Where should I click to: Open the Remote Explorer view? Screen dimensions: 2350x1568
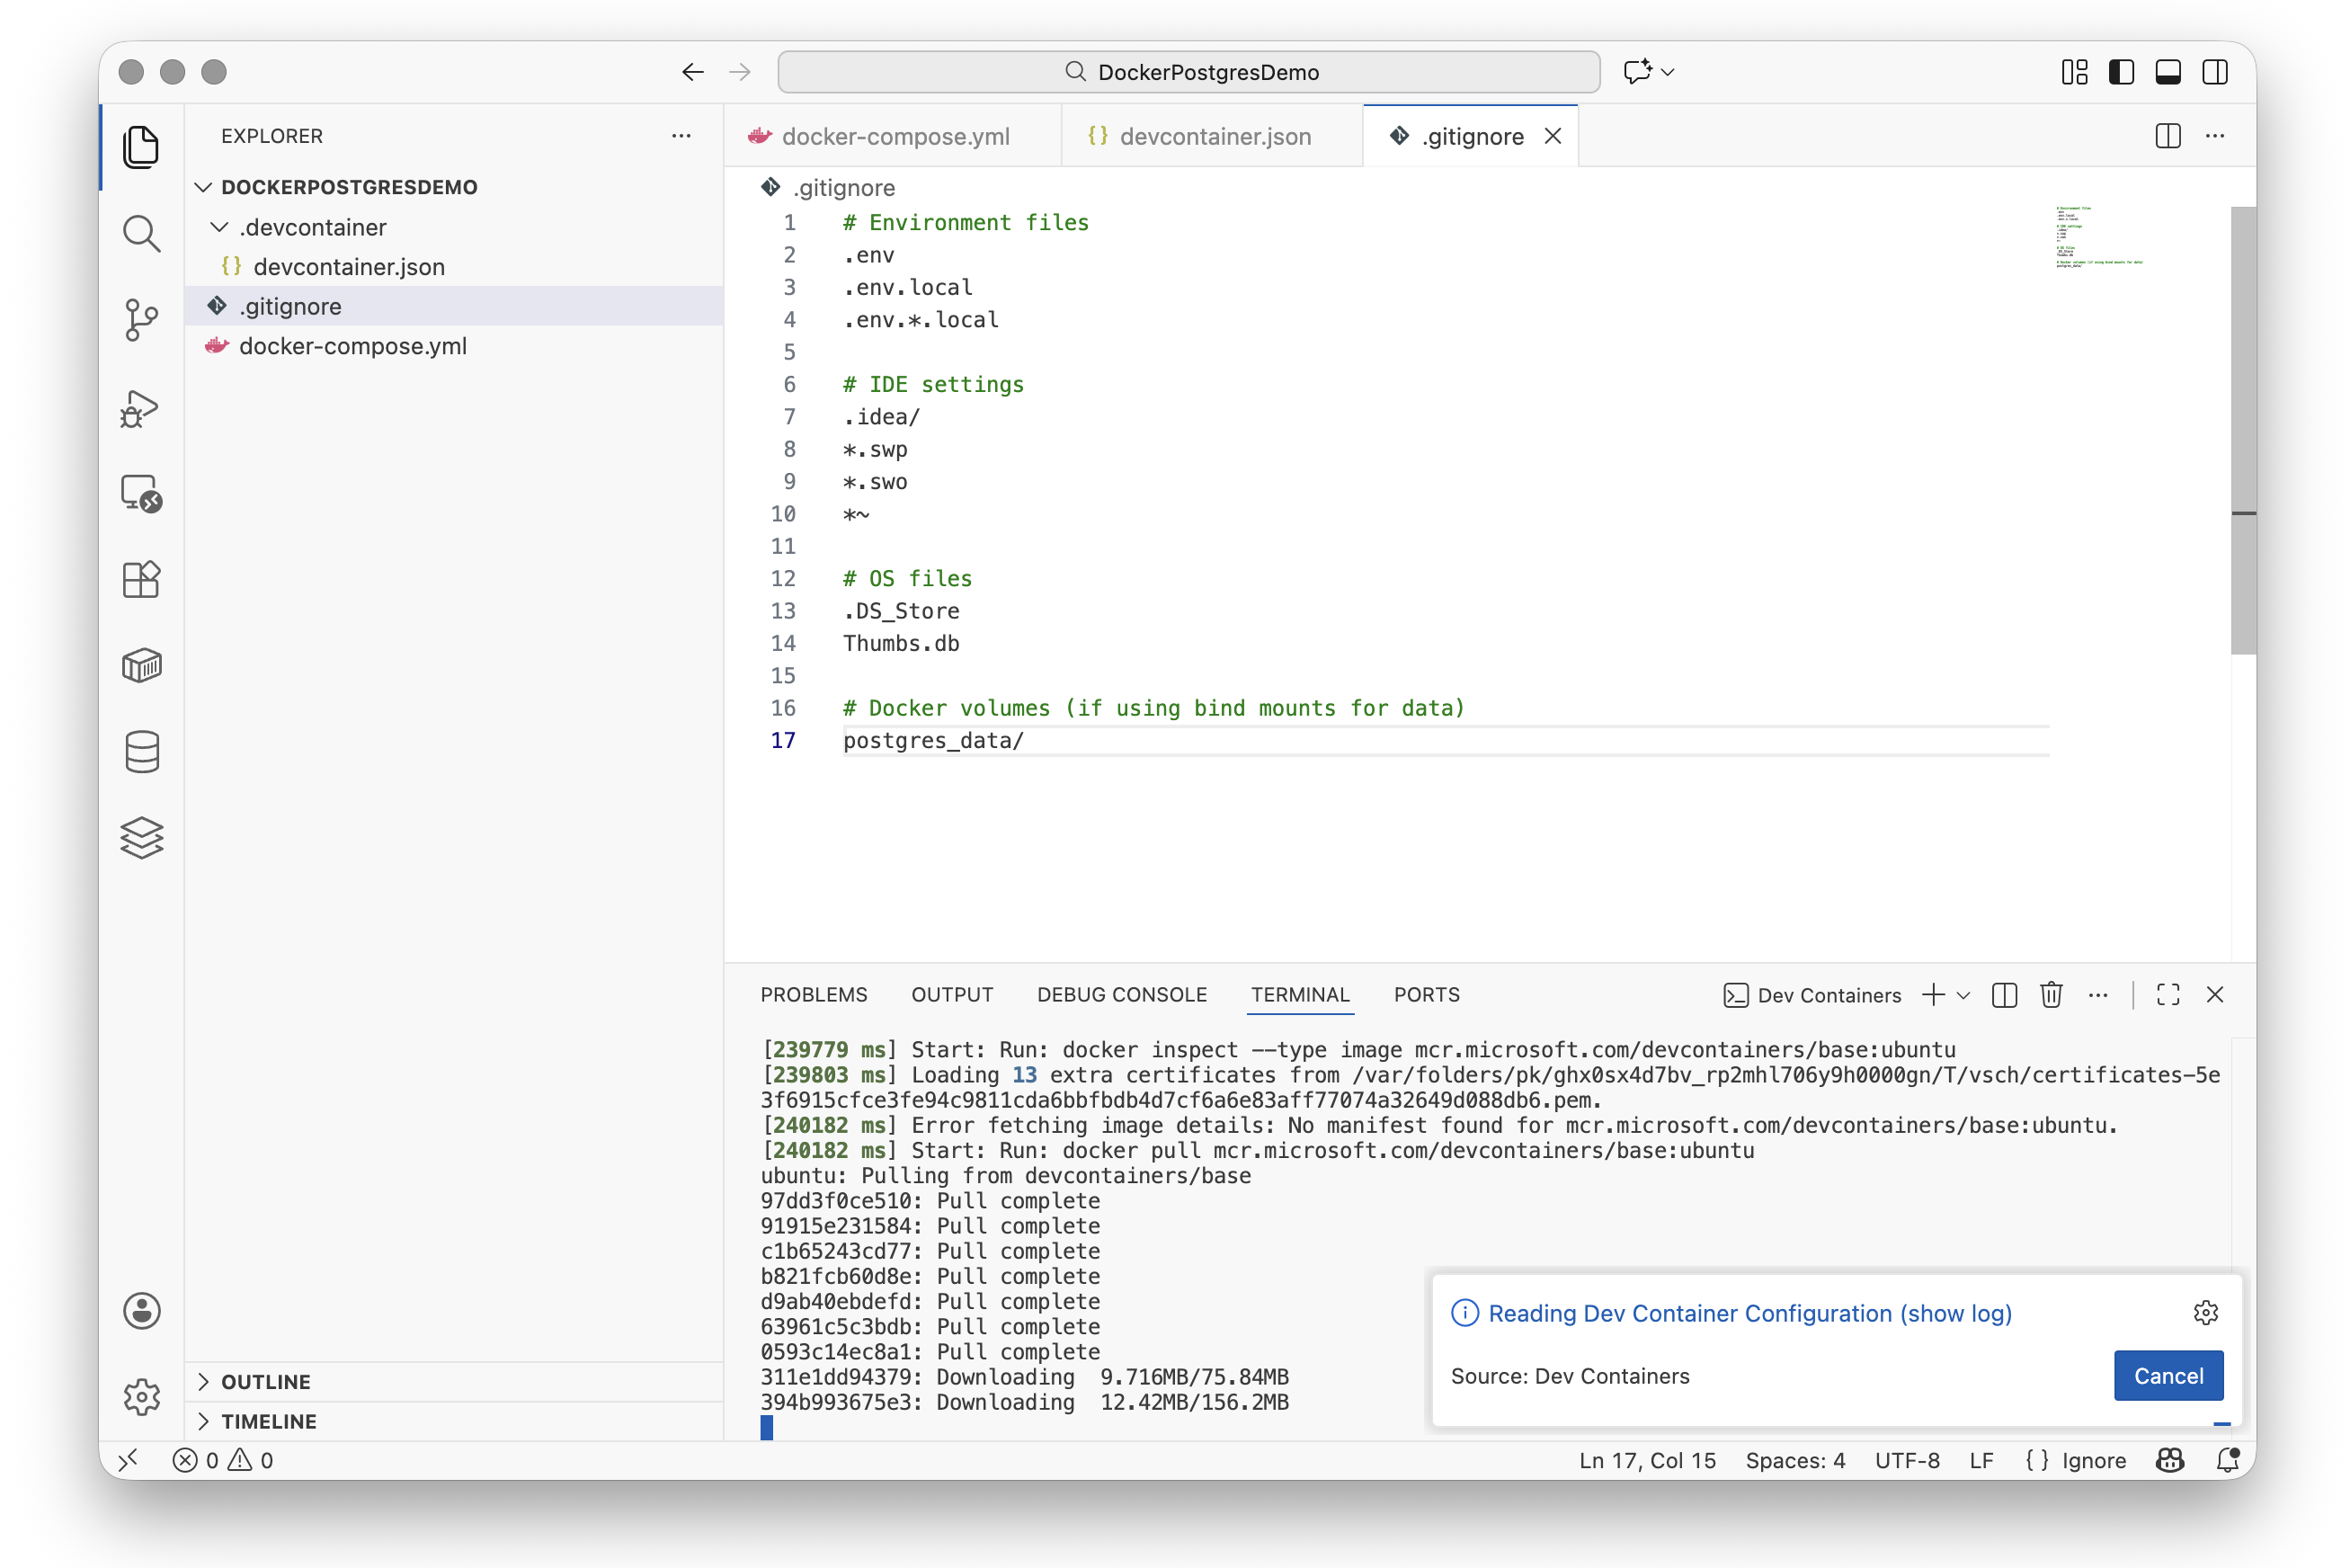point(141,493)
